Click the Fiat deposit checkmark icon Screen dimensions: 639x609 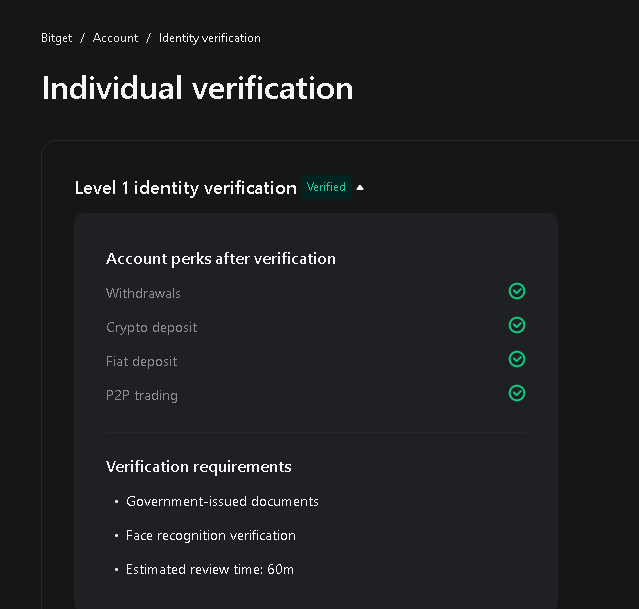[517, 359]
